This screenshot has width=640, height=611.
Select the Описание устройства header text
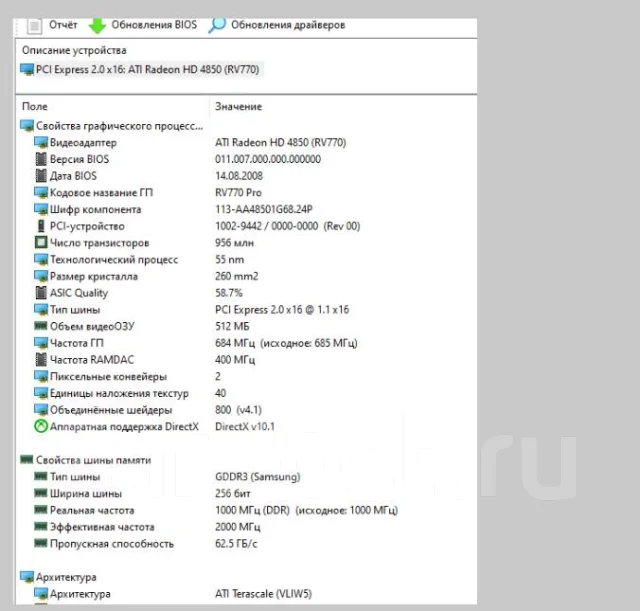[x=74, y=50]
